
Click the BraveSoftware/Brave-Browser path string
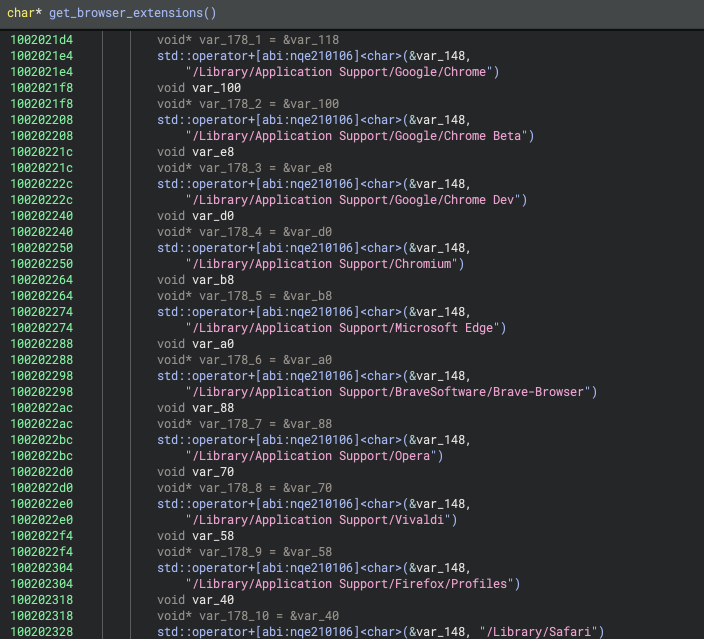388,392
